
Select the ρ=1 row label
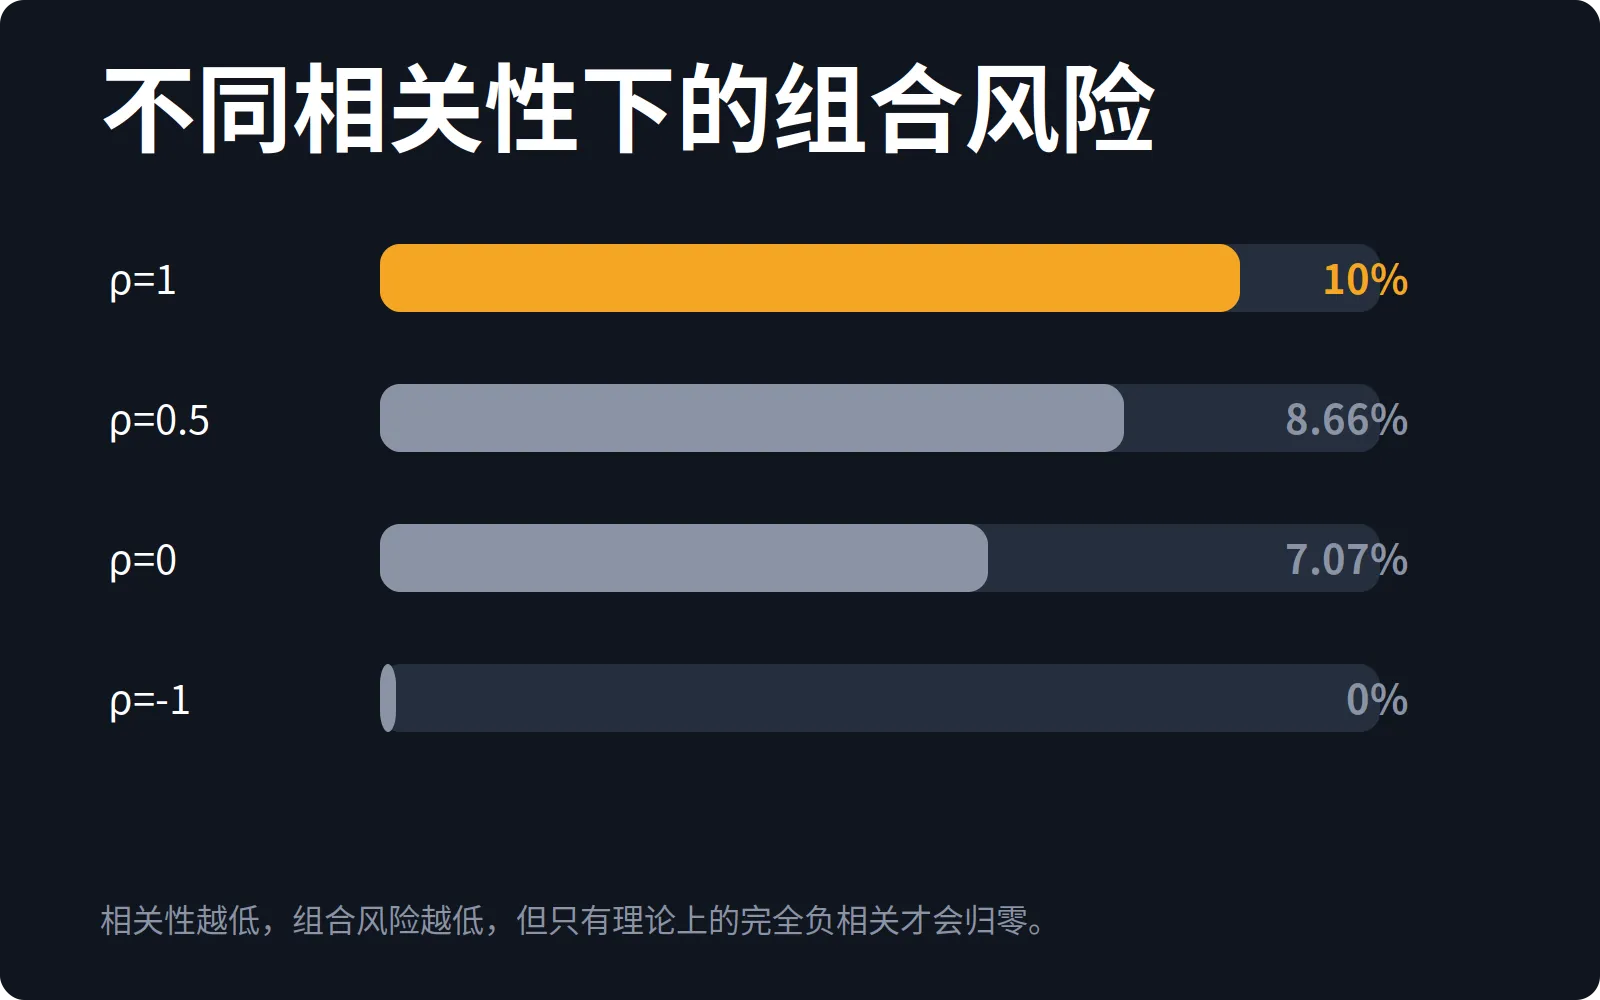[x=143, y=281]
